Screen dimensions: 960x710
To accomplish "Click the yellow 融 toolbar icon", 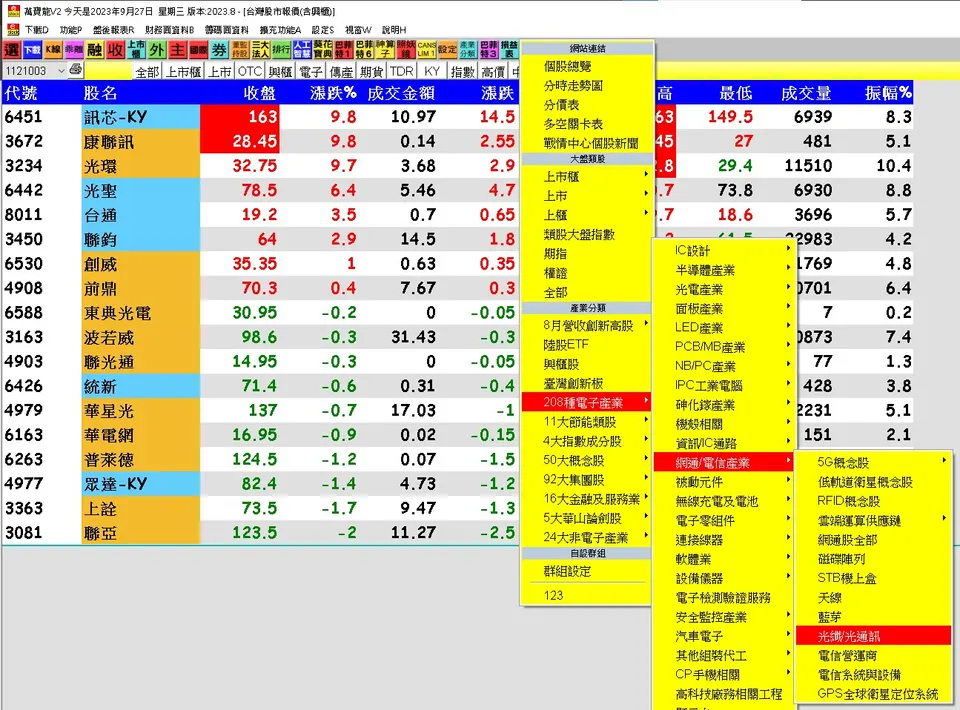I will (x=95, y=50).
